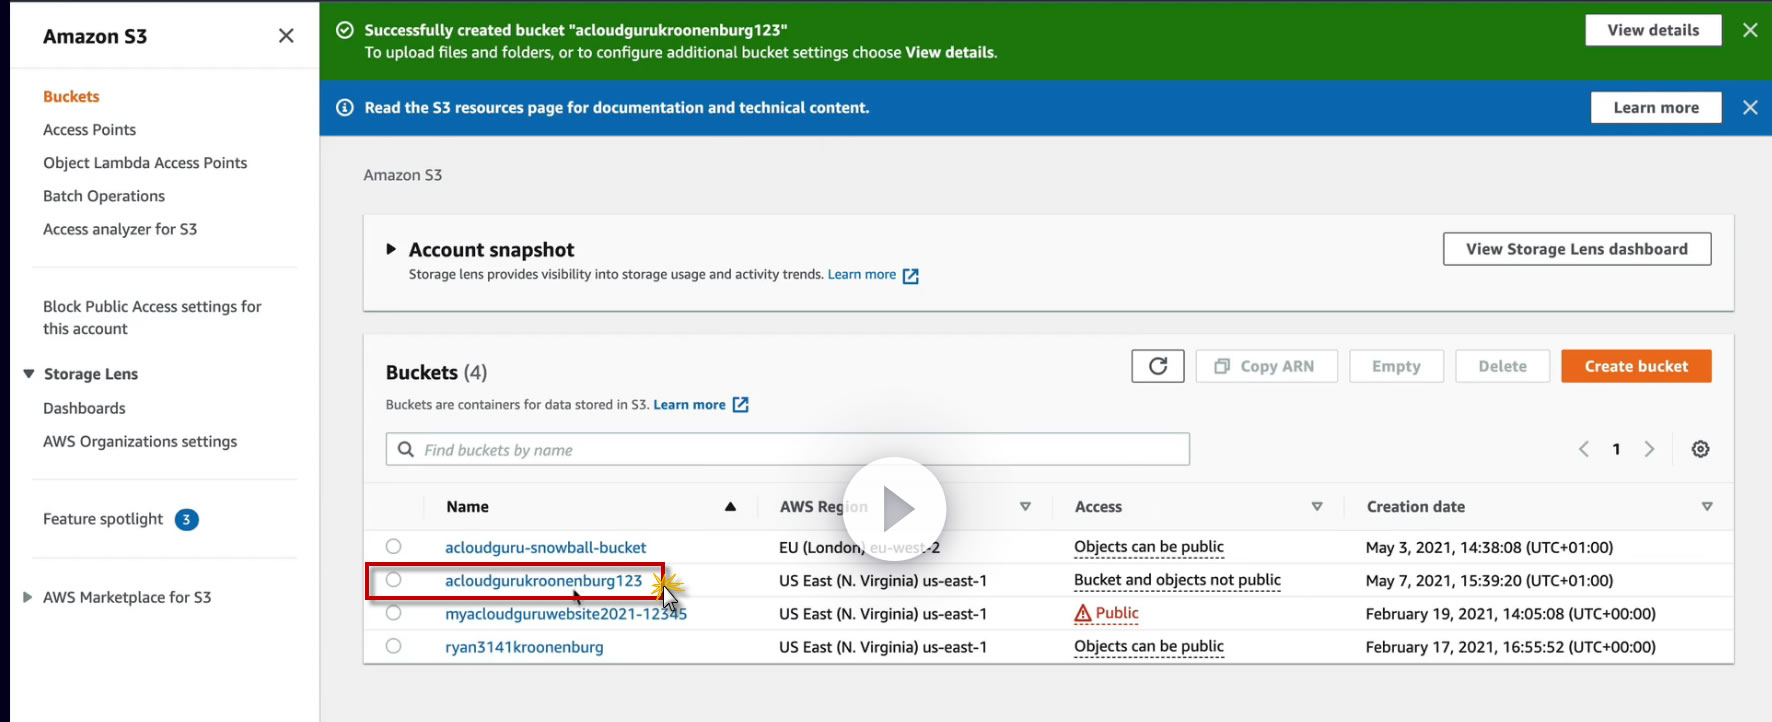
Task: Click the Learn more button in blue banner
Action: click(1656, 107)
